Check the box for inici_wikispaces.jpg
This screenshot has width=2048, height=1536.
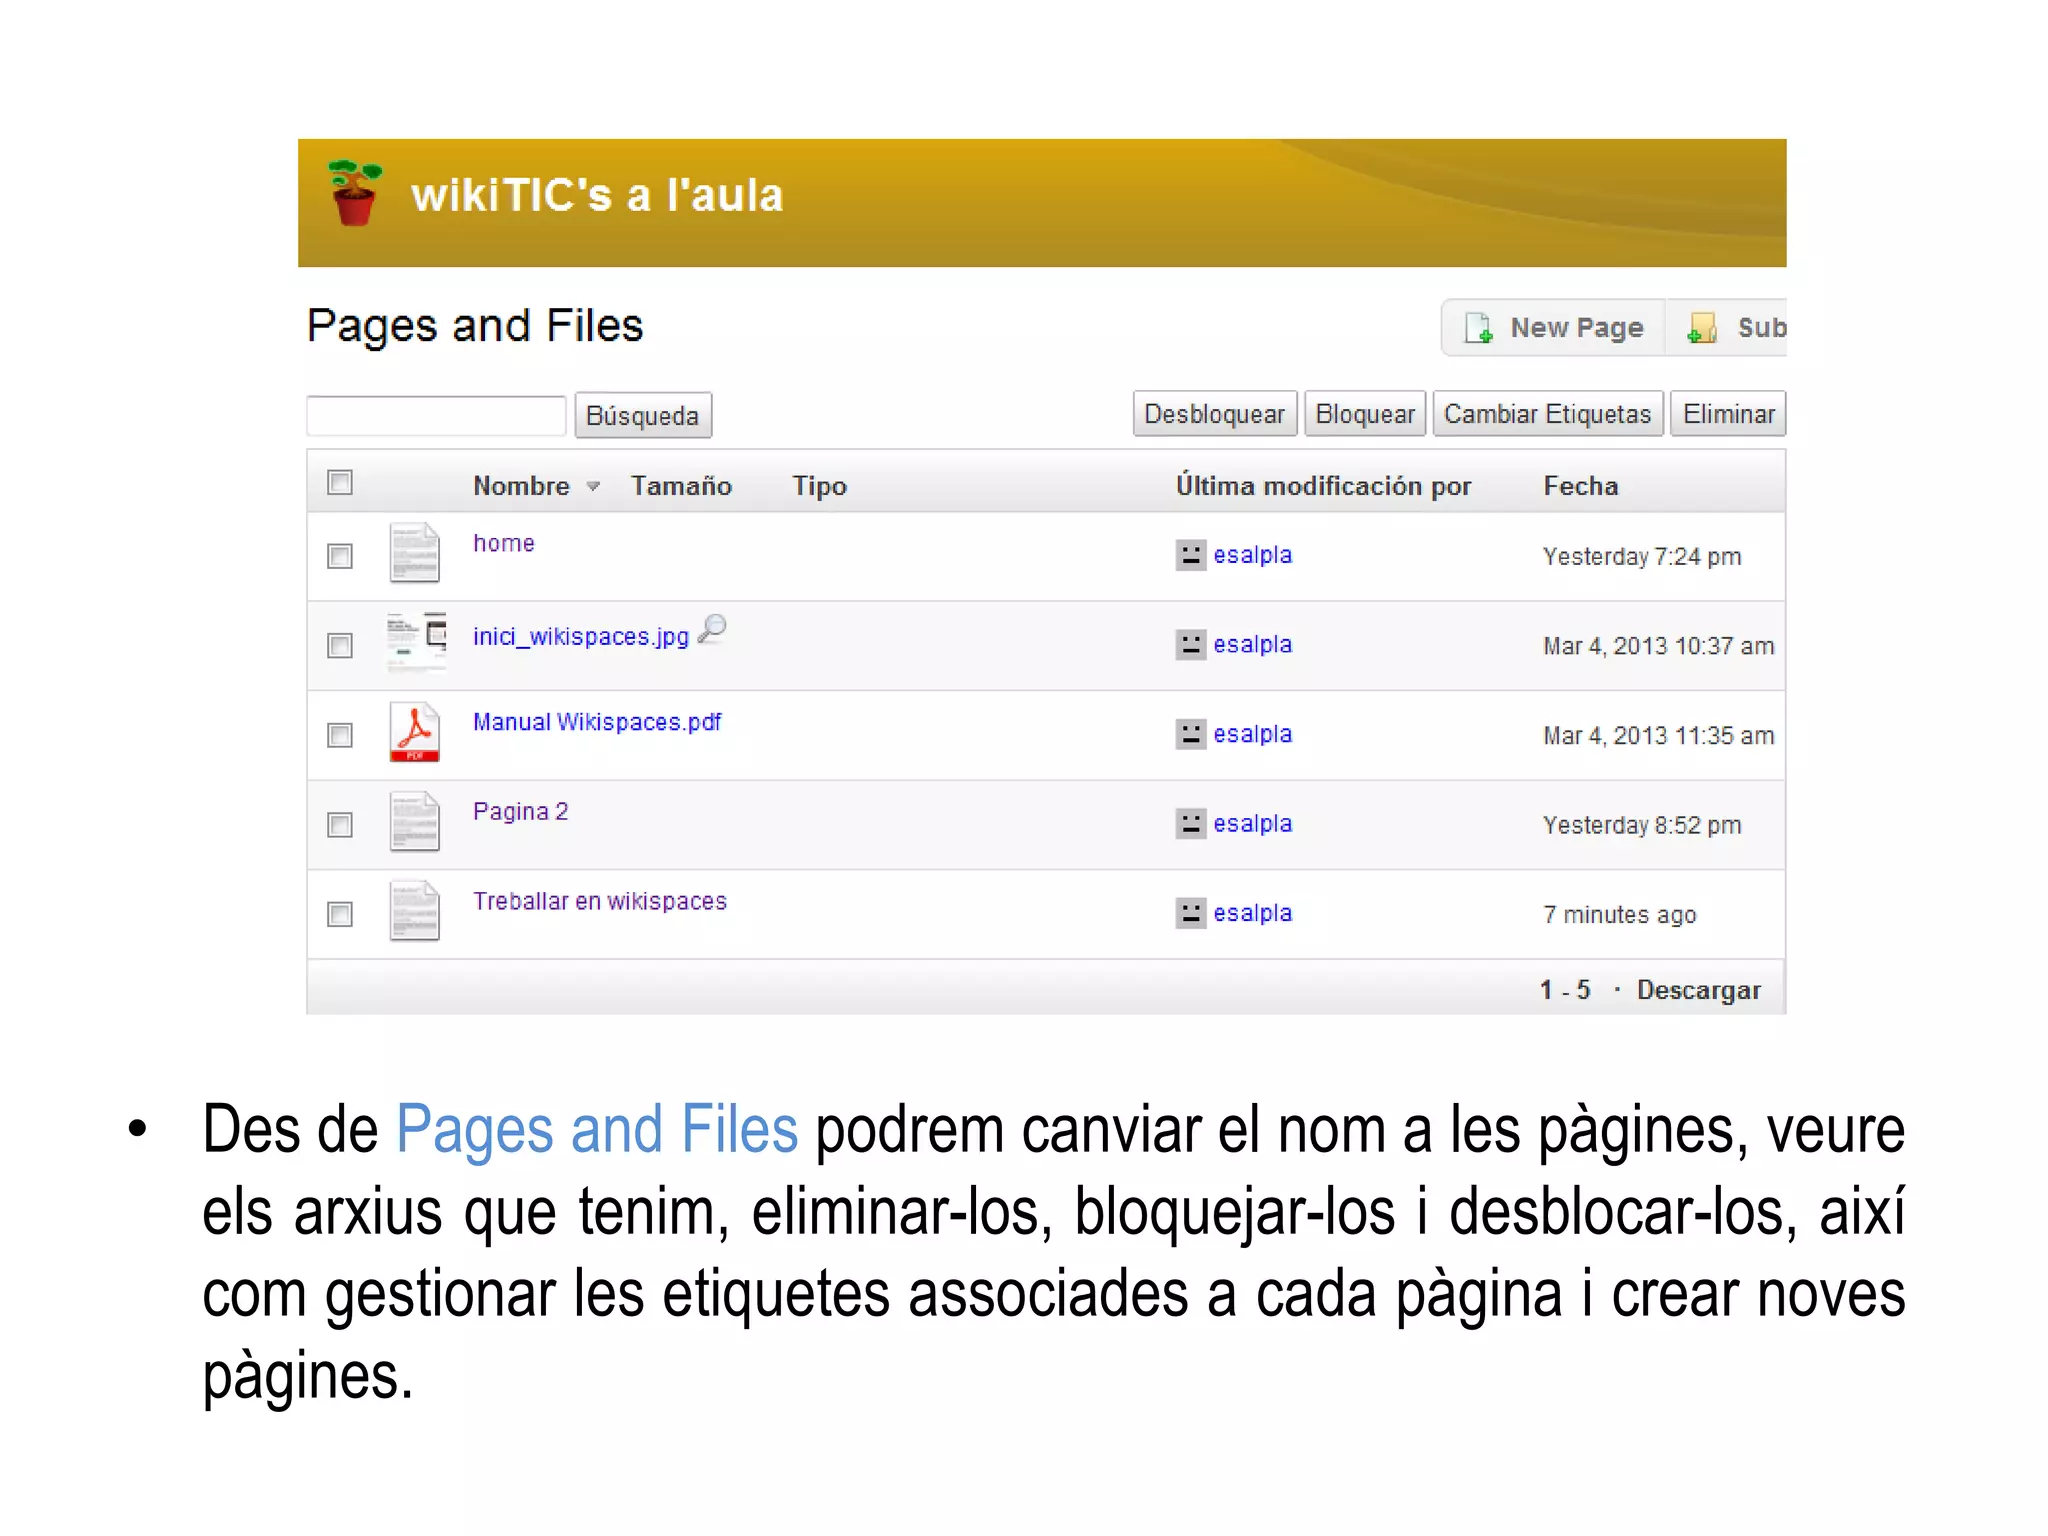pos(340,645)
